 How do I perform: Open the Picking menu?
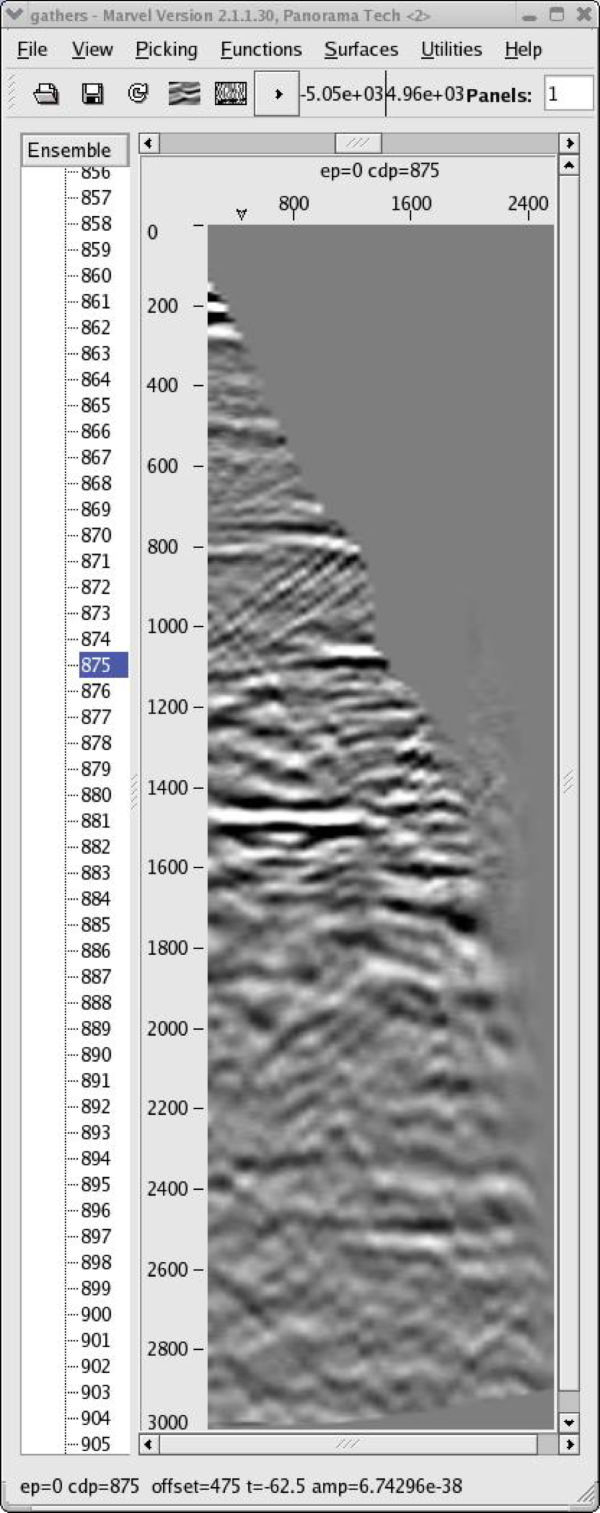(x=166, y=49)
